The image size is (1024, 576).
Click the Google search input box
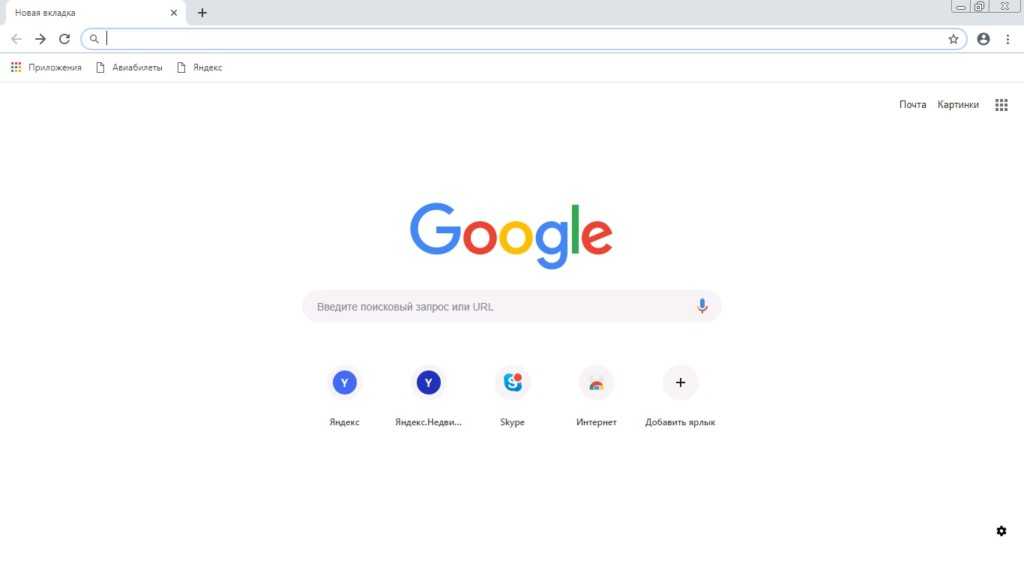(511, 306)
